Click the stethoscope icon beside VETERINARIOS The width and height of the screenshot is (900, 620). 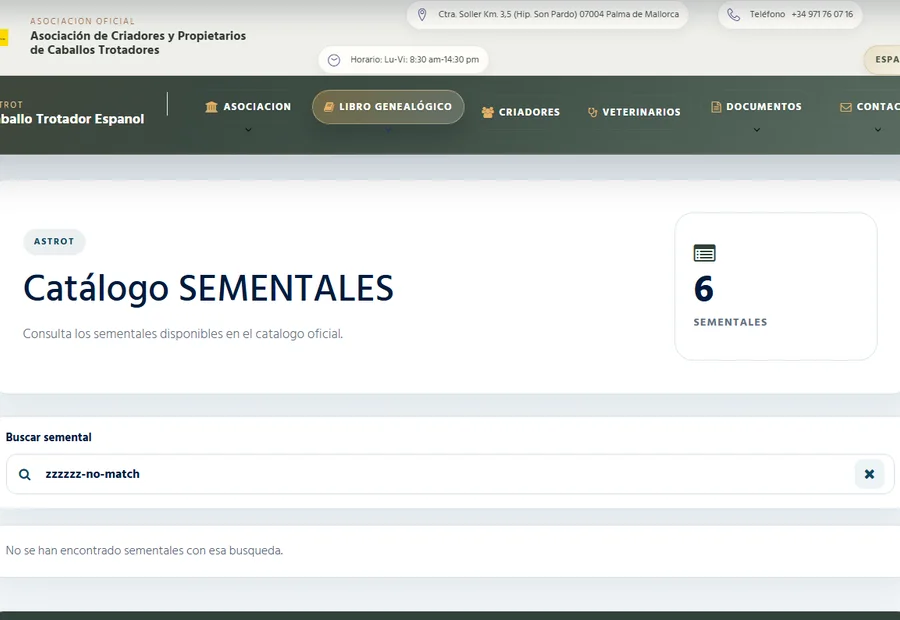[592, 112]
